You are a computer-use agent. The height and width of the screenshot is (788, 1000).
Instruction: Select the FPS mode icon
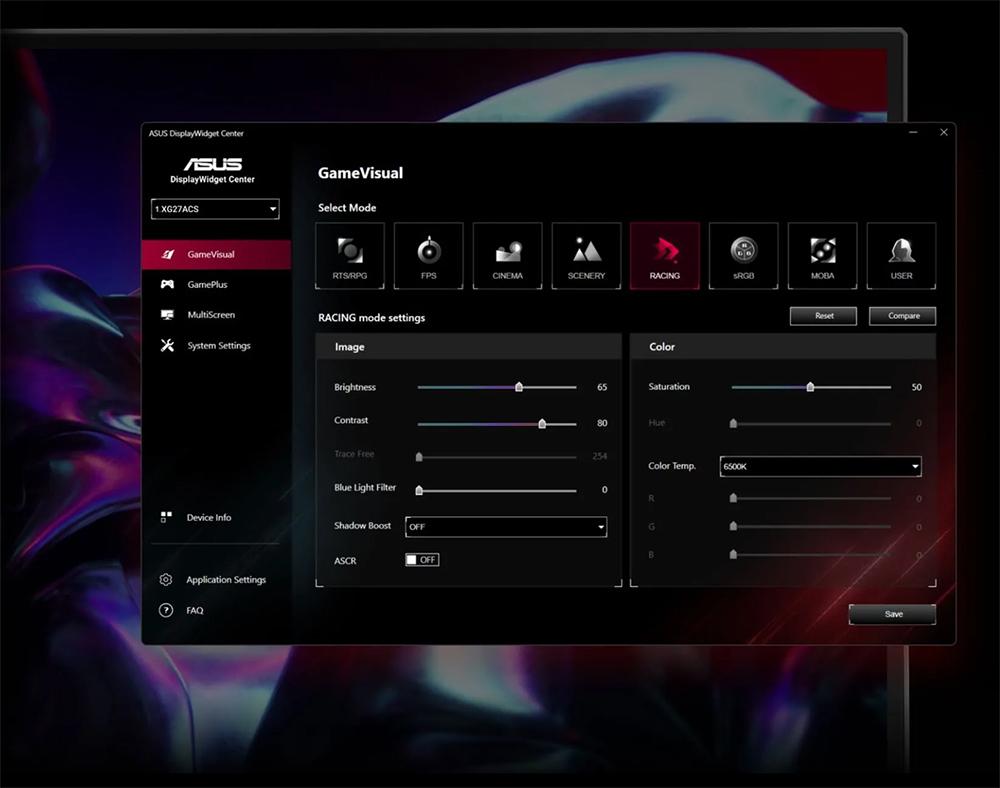coord(428,255)
